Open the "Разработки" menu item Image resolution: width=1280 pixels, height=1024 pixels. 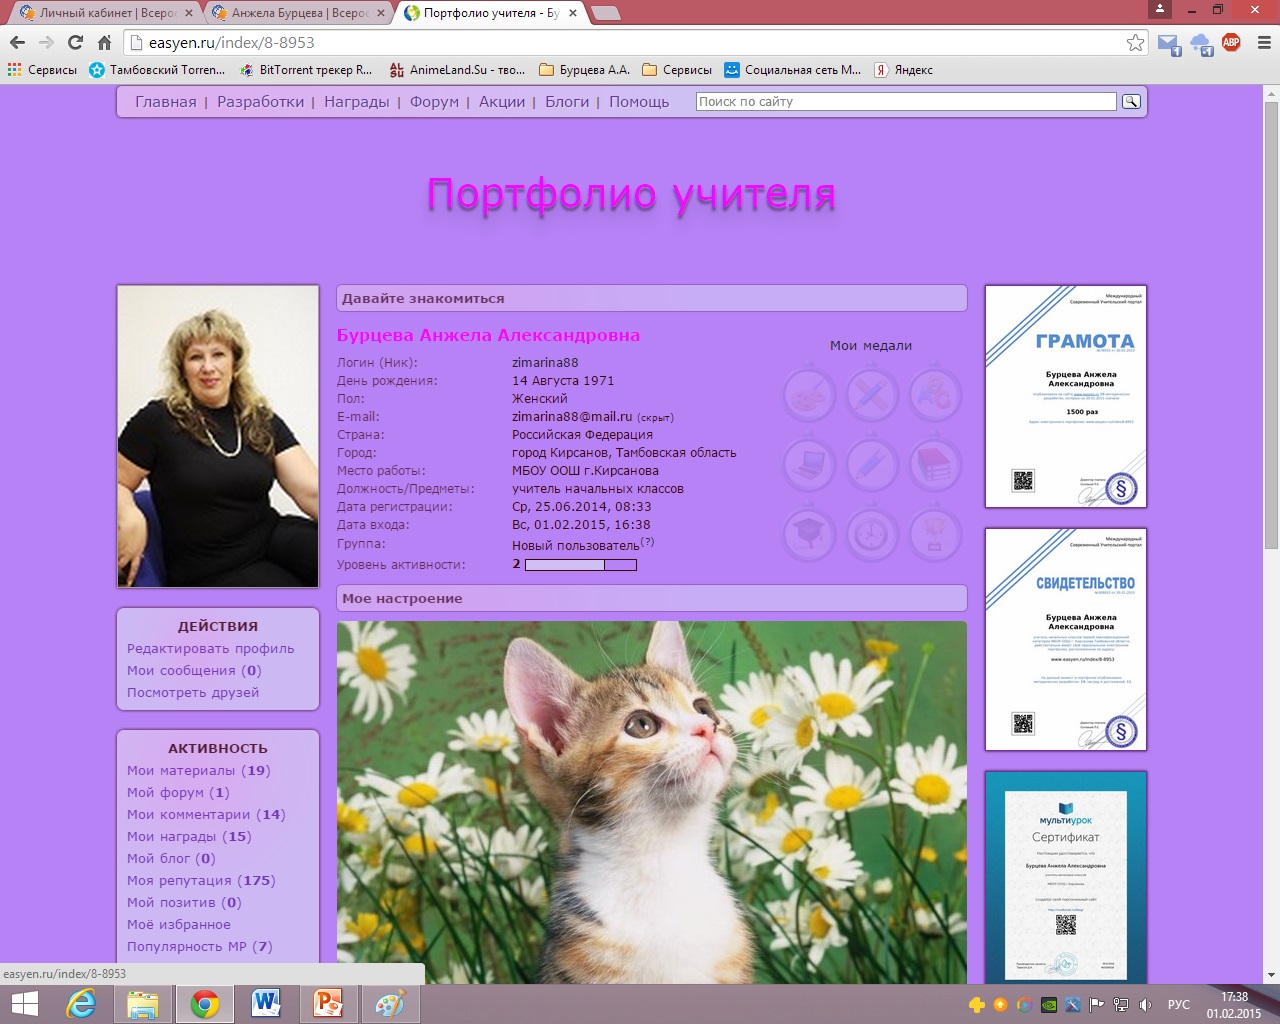point(260,102)
